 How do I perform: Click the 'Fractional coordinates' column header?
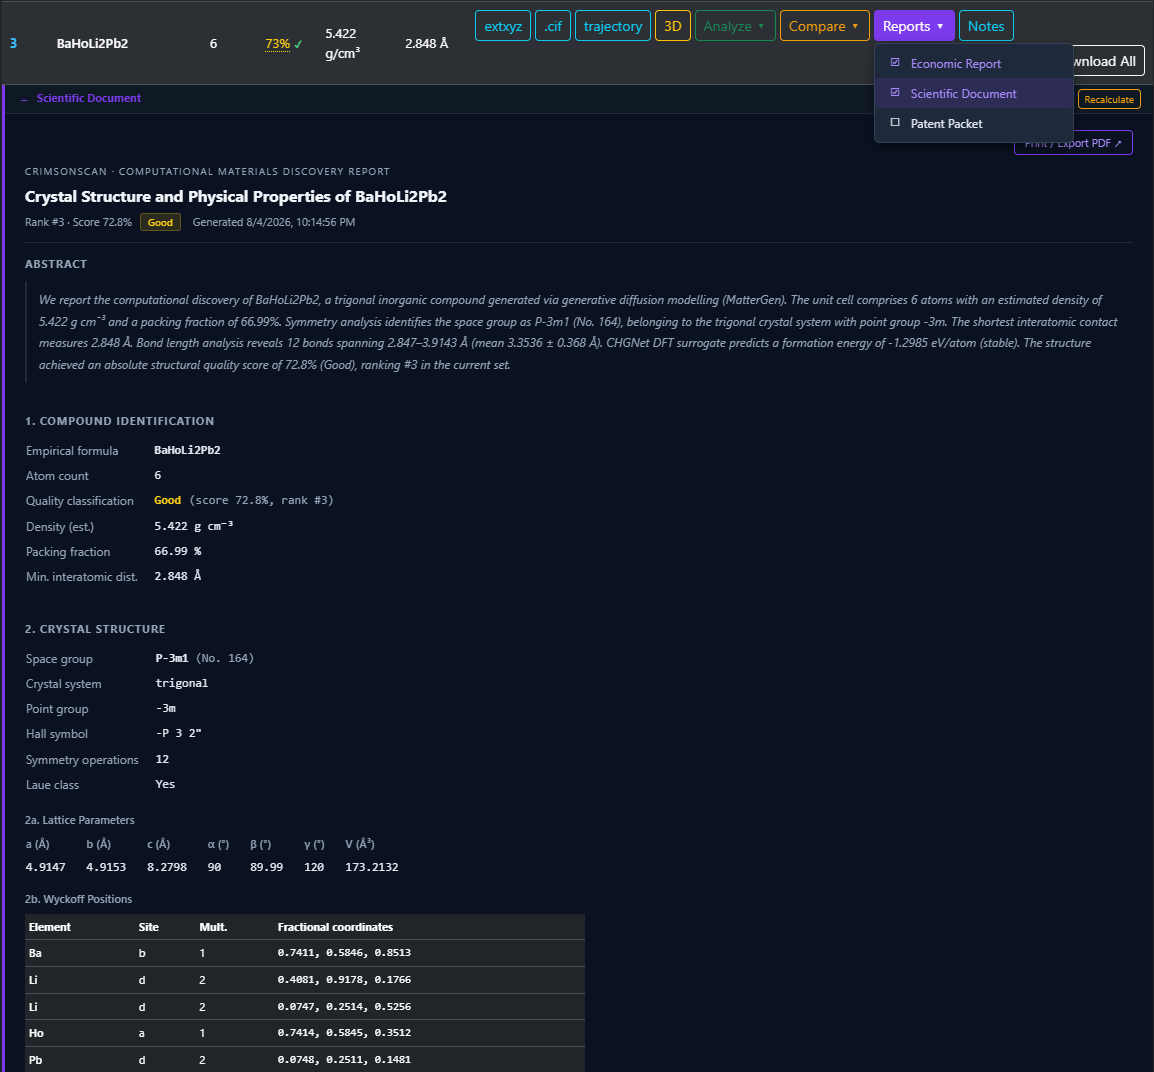point(335,927)
